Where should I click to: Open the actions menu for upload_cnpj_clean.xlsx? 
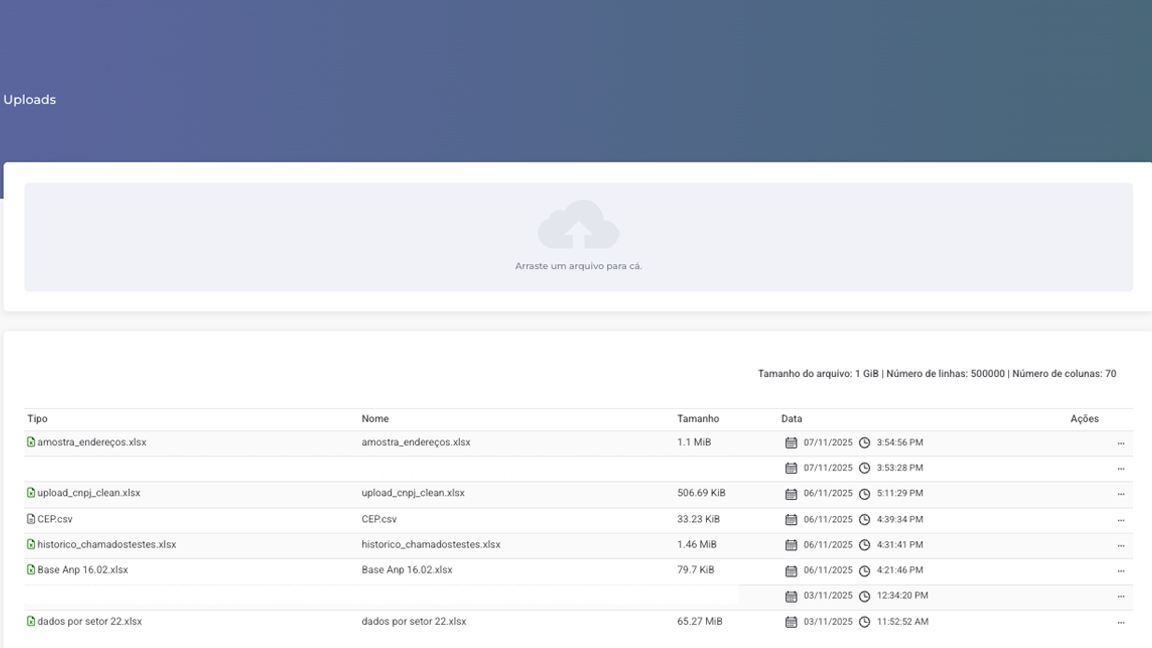pyautogui.click(x=1120, y=494)
